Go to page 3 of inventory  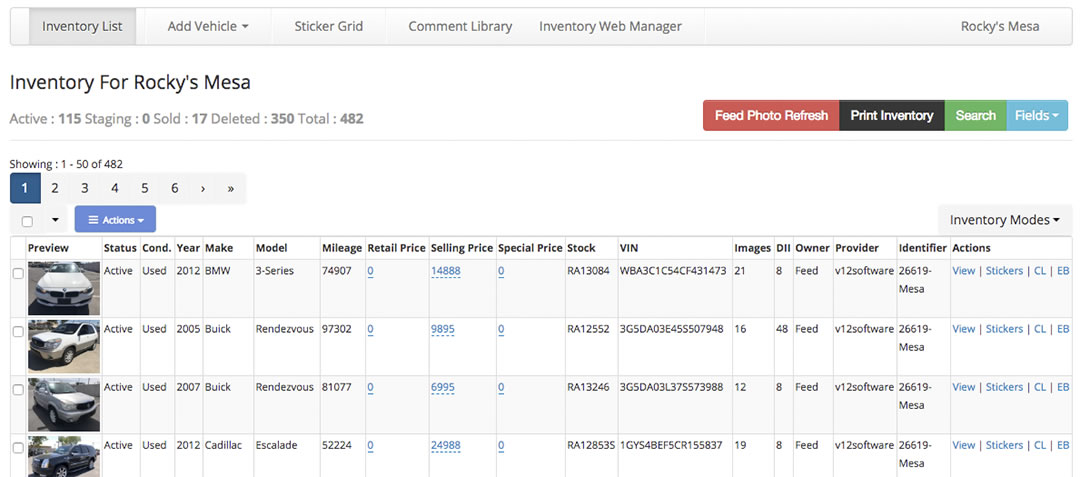pyautogui.click(x=85, y=188)
